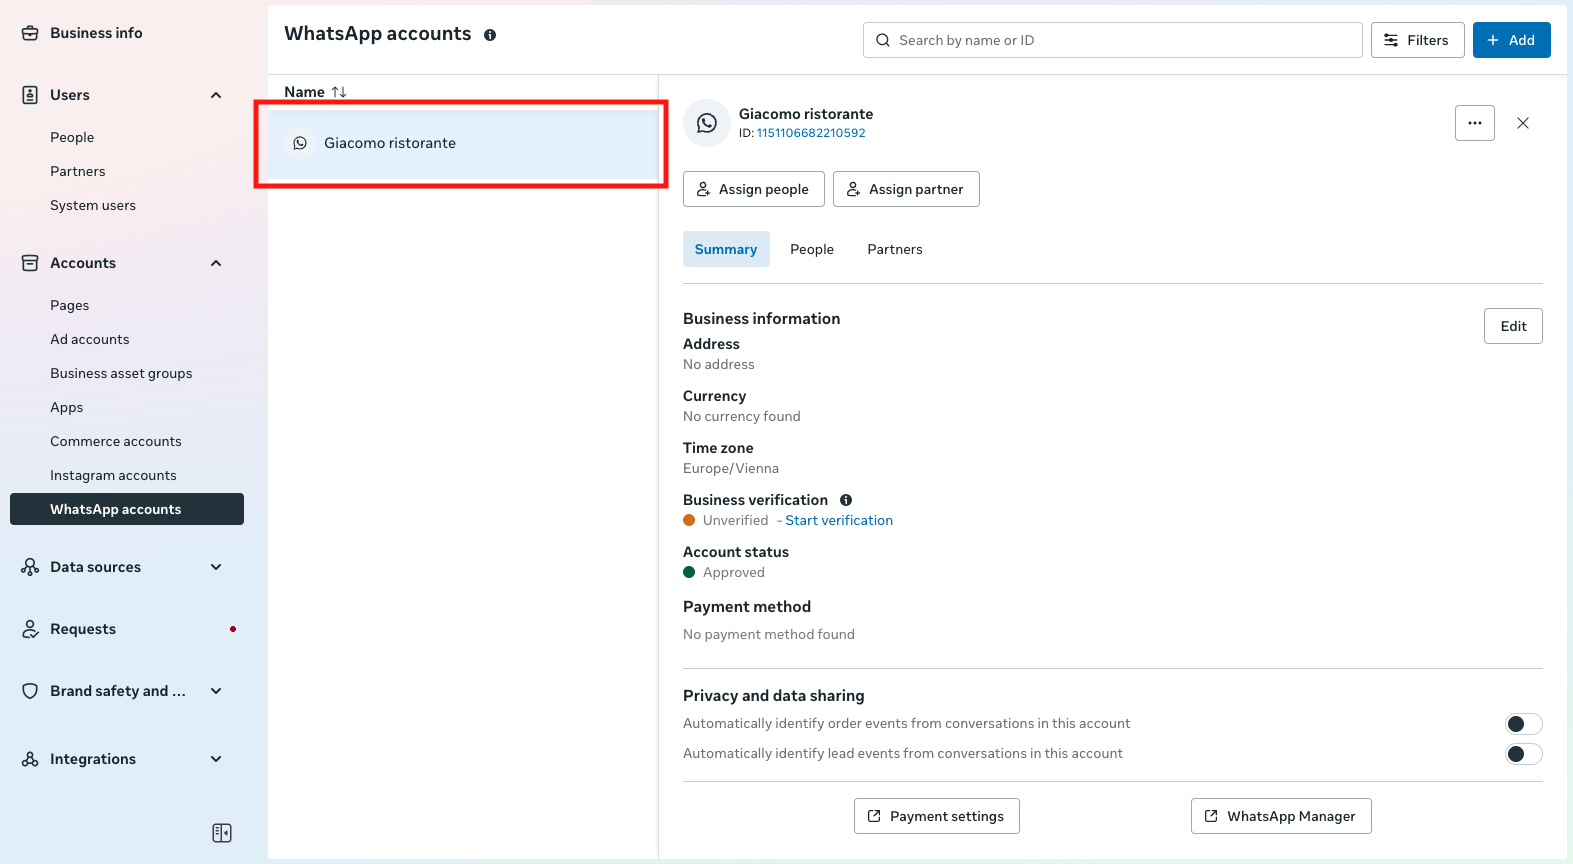Toggle automatic order events identification

pos(1524,724)
